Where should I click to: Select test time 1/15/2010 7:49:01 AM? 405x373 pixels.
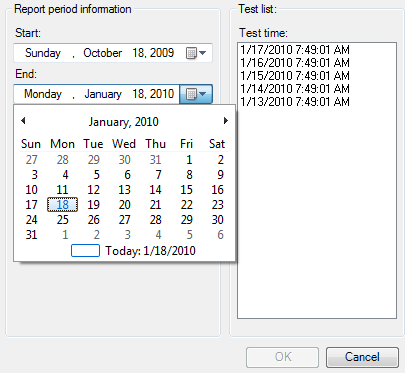coord(295,76)
